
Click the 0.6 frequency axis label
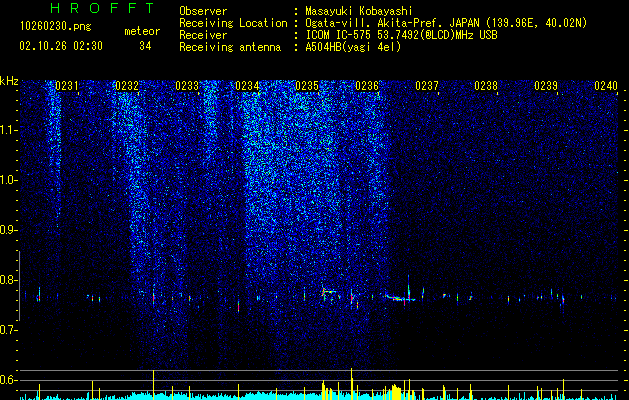[x=8, y=380]
